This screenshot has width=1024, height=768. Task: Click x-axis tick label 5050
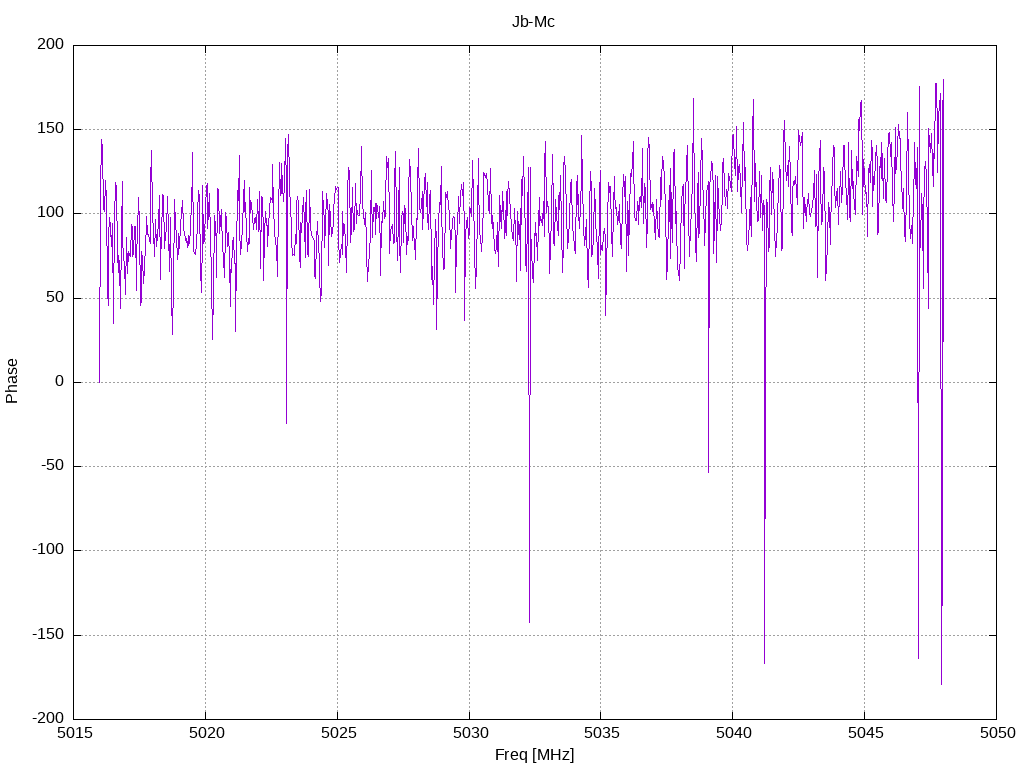click(997, 733)
